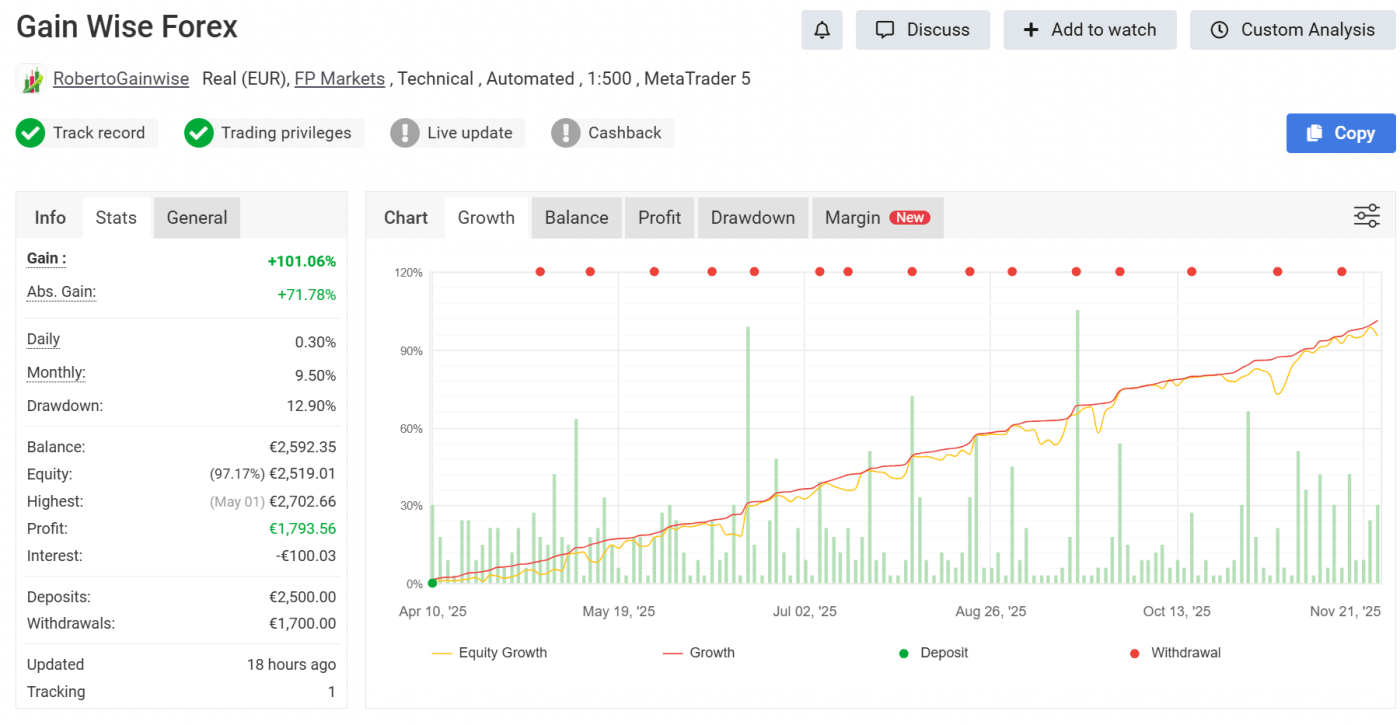
Task: Click the Trading privileges green checkmark icon
Action: point(199,133)
